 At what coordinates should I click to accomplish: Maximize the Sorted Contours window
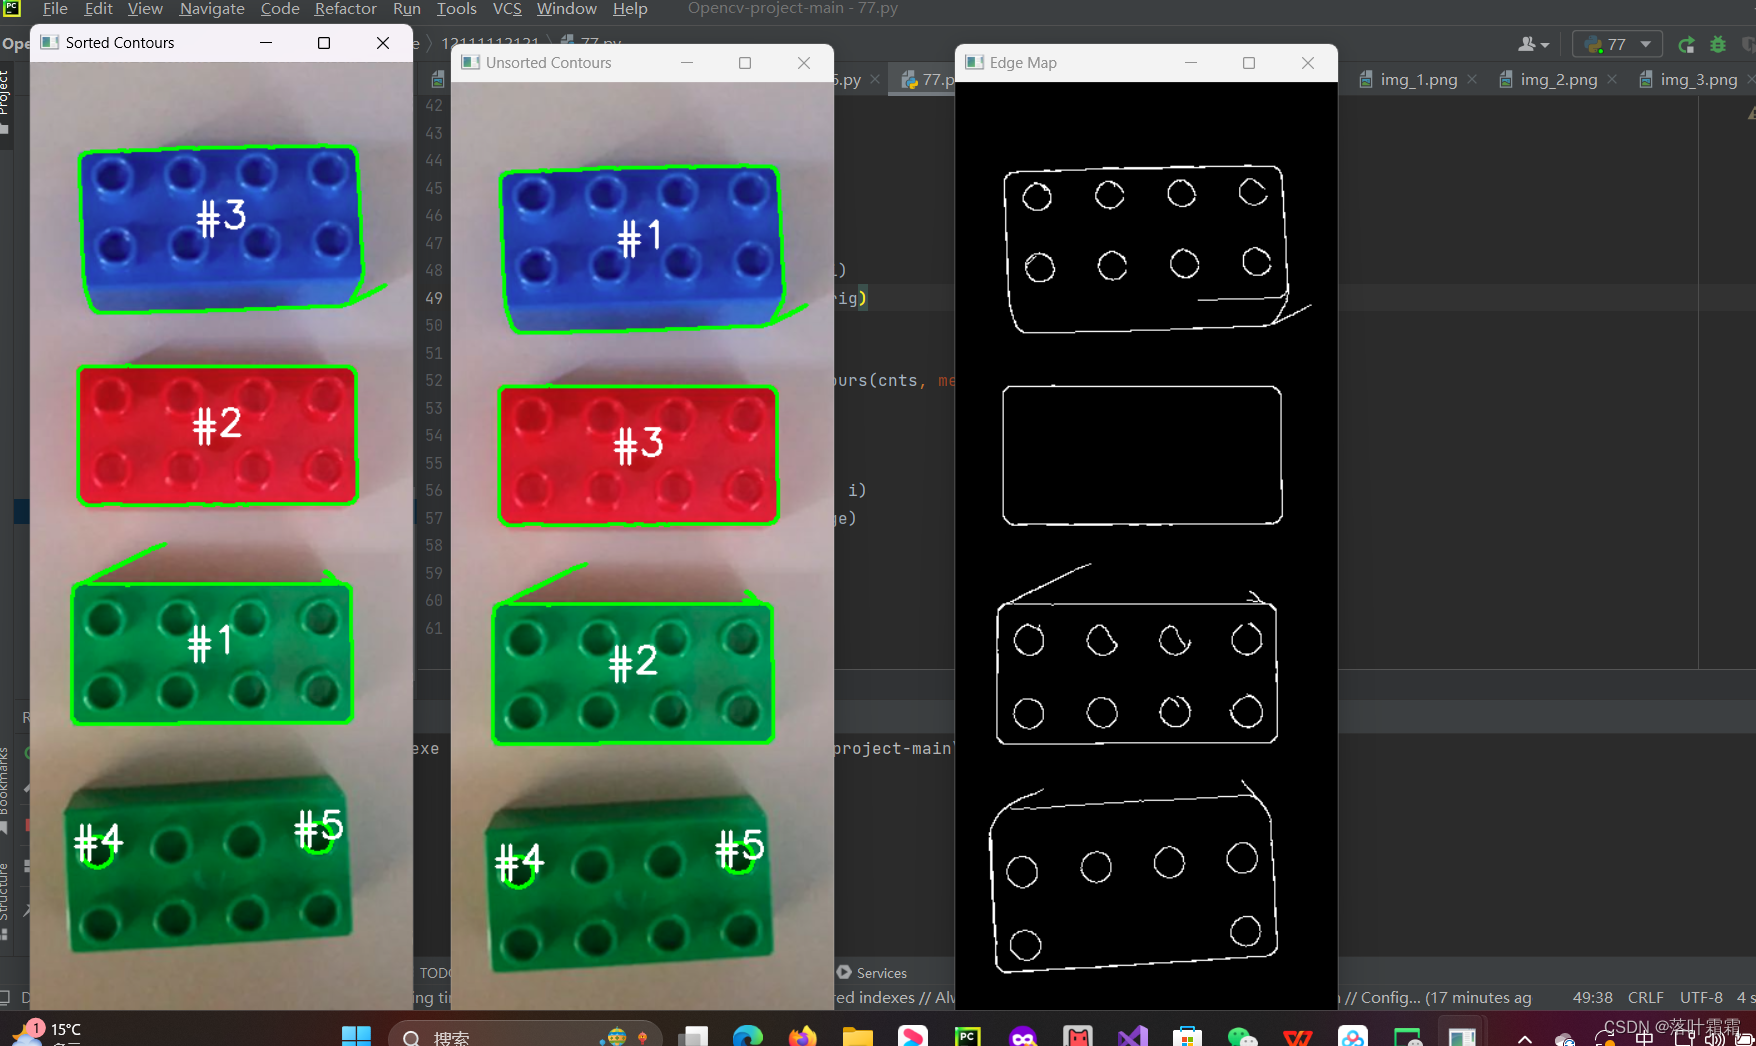(324, 42)
